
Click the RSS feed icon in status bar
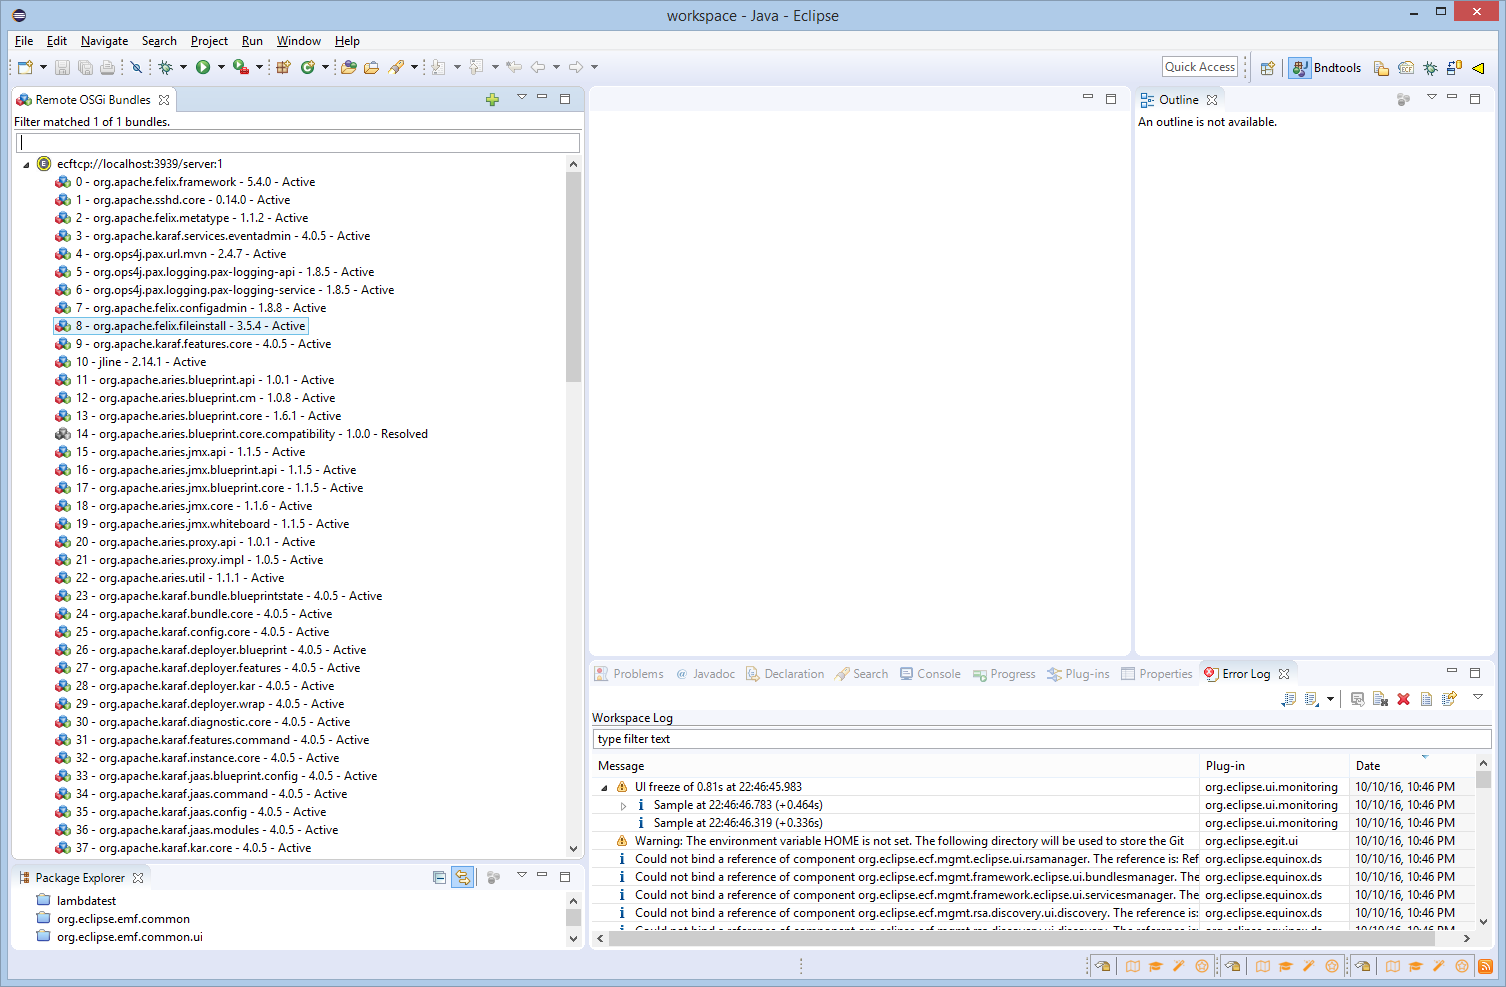1486,966
